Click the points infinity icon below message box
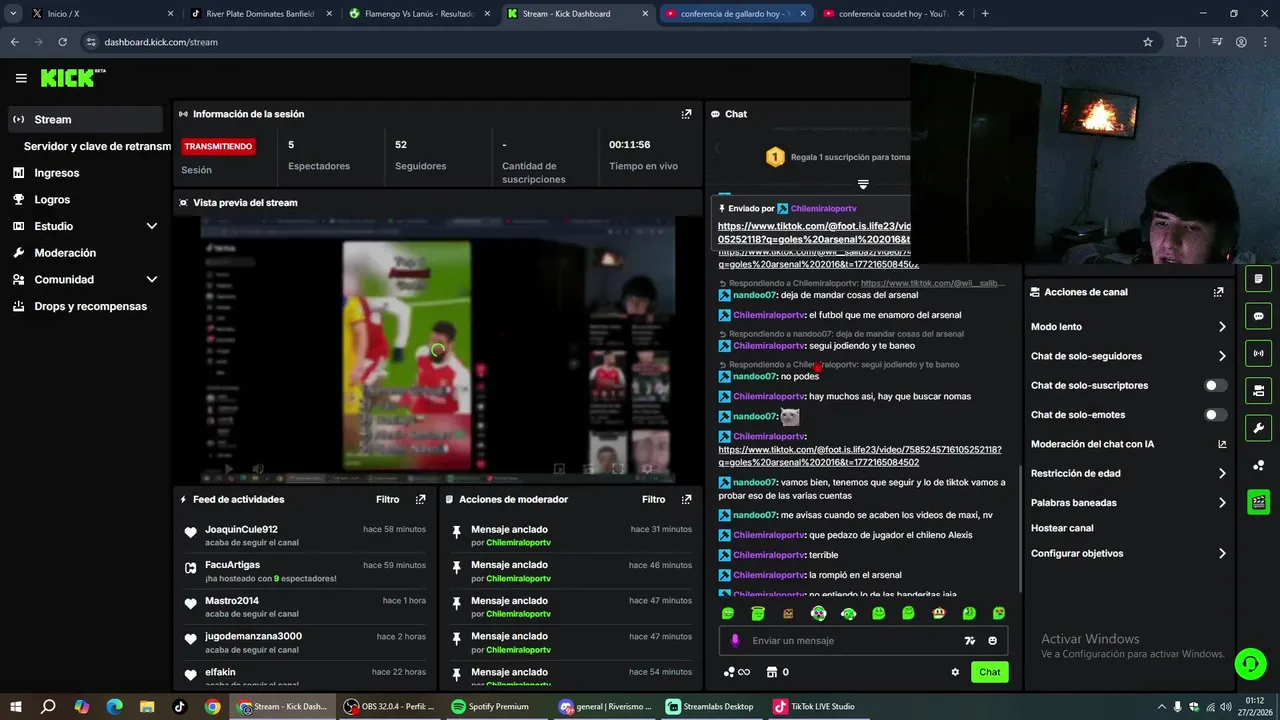Viewport: 1280px width, 720px height. click(736, 672)
